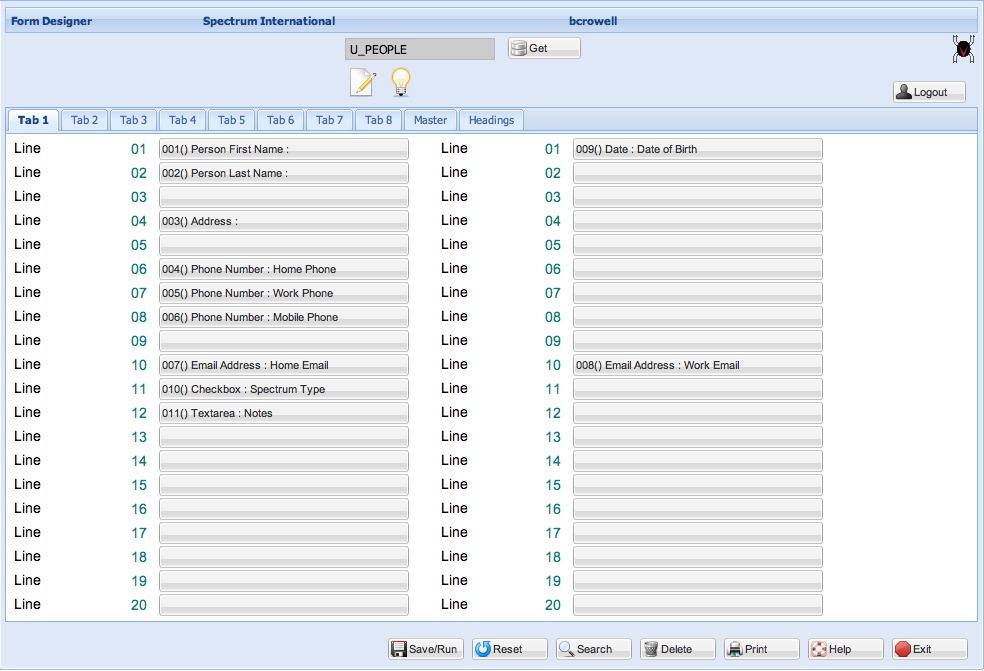Reset the form with Reset button
This screenshot has height=671, width=984.
[x=510, y=649]
